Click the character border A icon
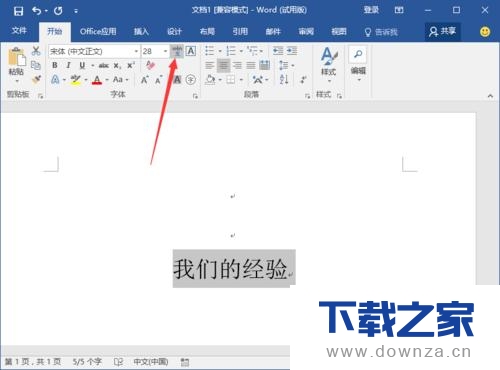The width and height of the screenshot is (500, 370). (x=191, y=51)
